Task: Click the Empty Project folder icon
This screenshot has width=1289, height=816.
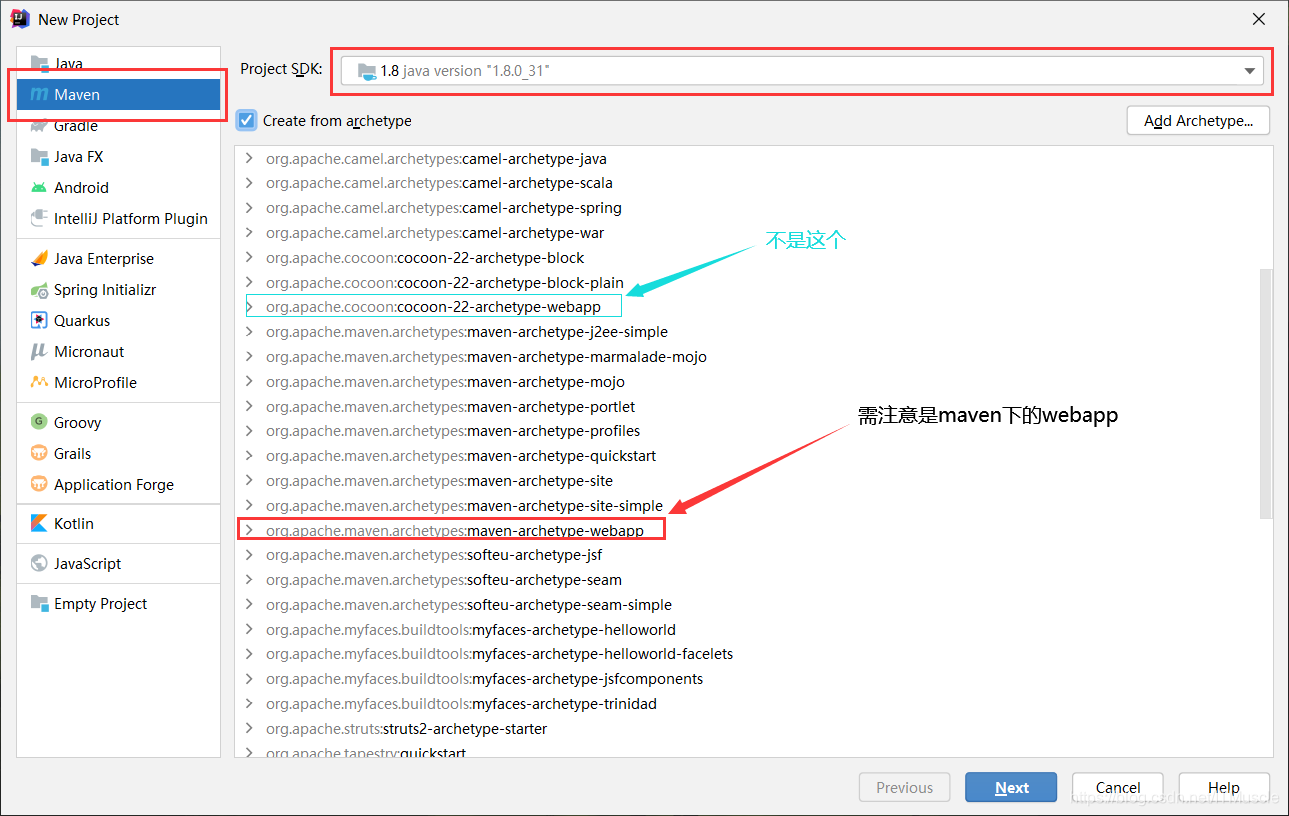Action: [39, 604]
